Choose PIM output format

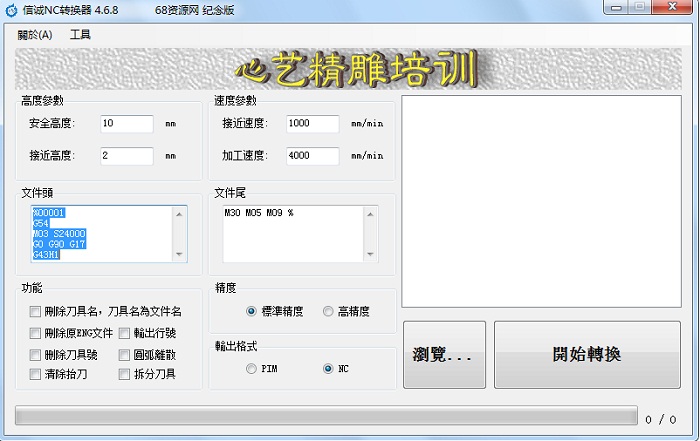[x=251, y=369]
